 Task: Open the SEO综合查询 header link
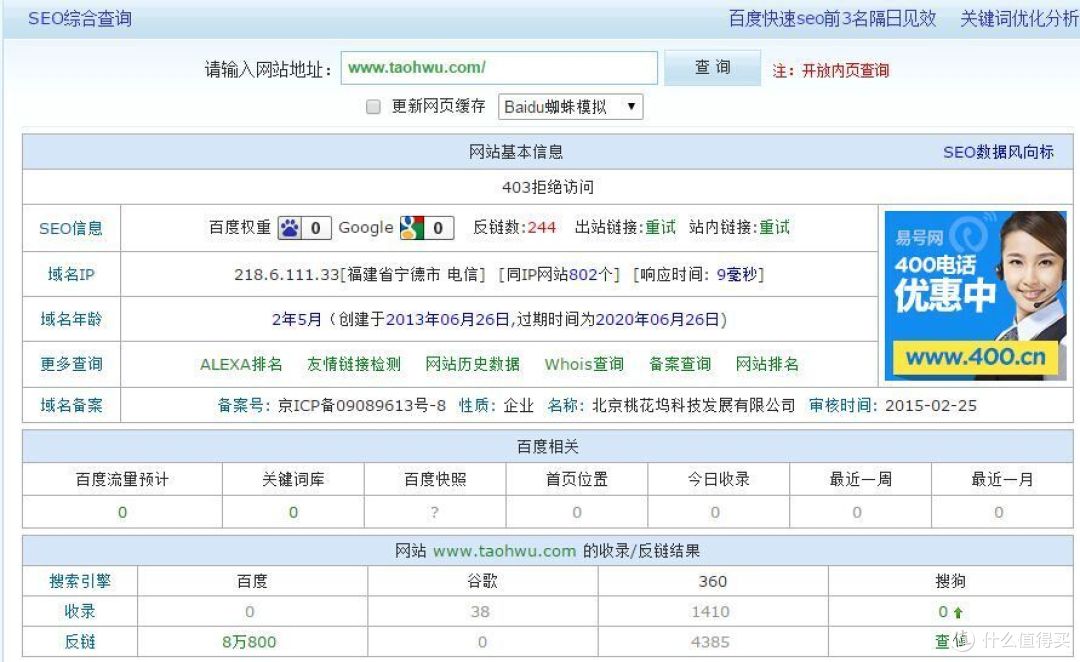point(80,19)
